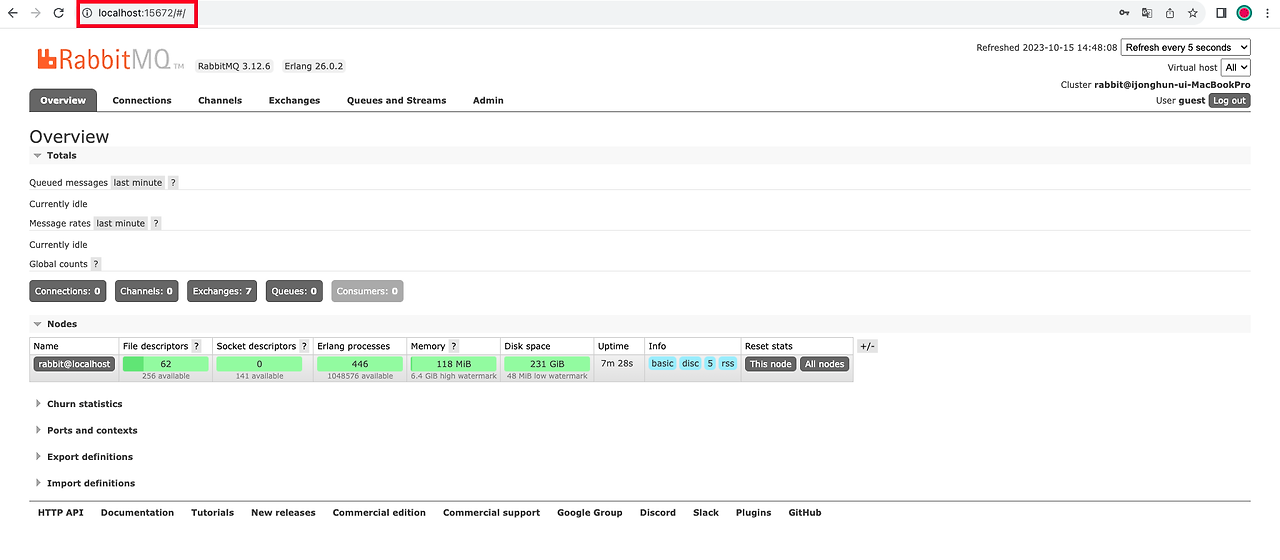The image size is (1280, 560).
Task: Click the Queues: 0 count button
Action: tap(294, 291)
